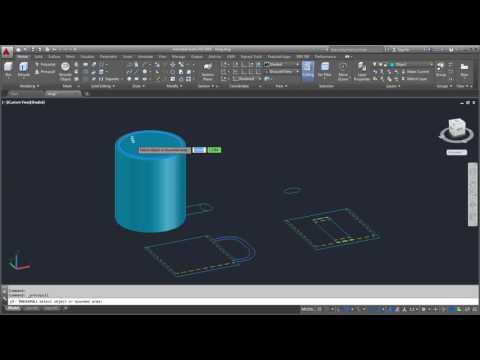The width and height of the screenshot is (480, 360).
Task: Switch to the Manage ribbon tab
Action: point(178,57)
